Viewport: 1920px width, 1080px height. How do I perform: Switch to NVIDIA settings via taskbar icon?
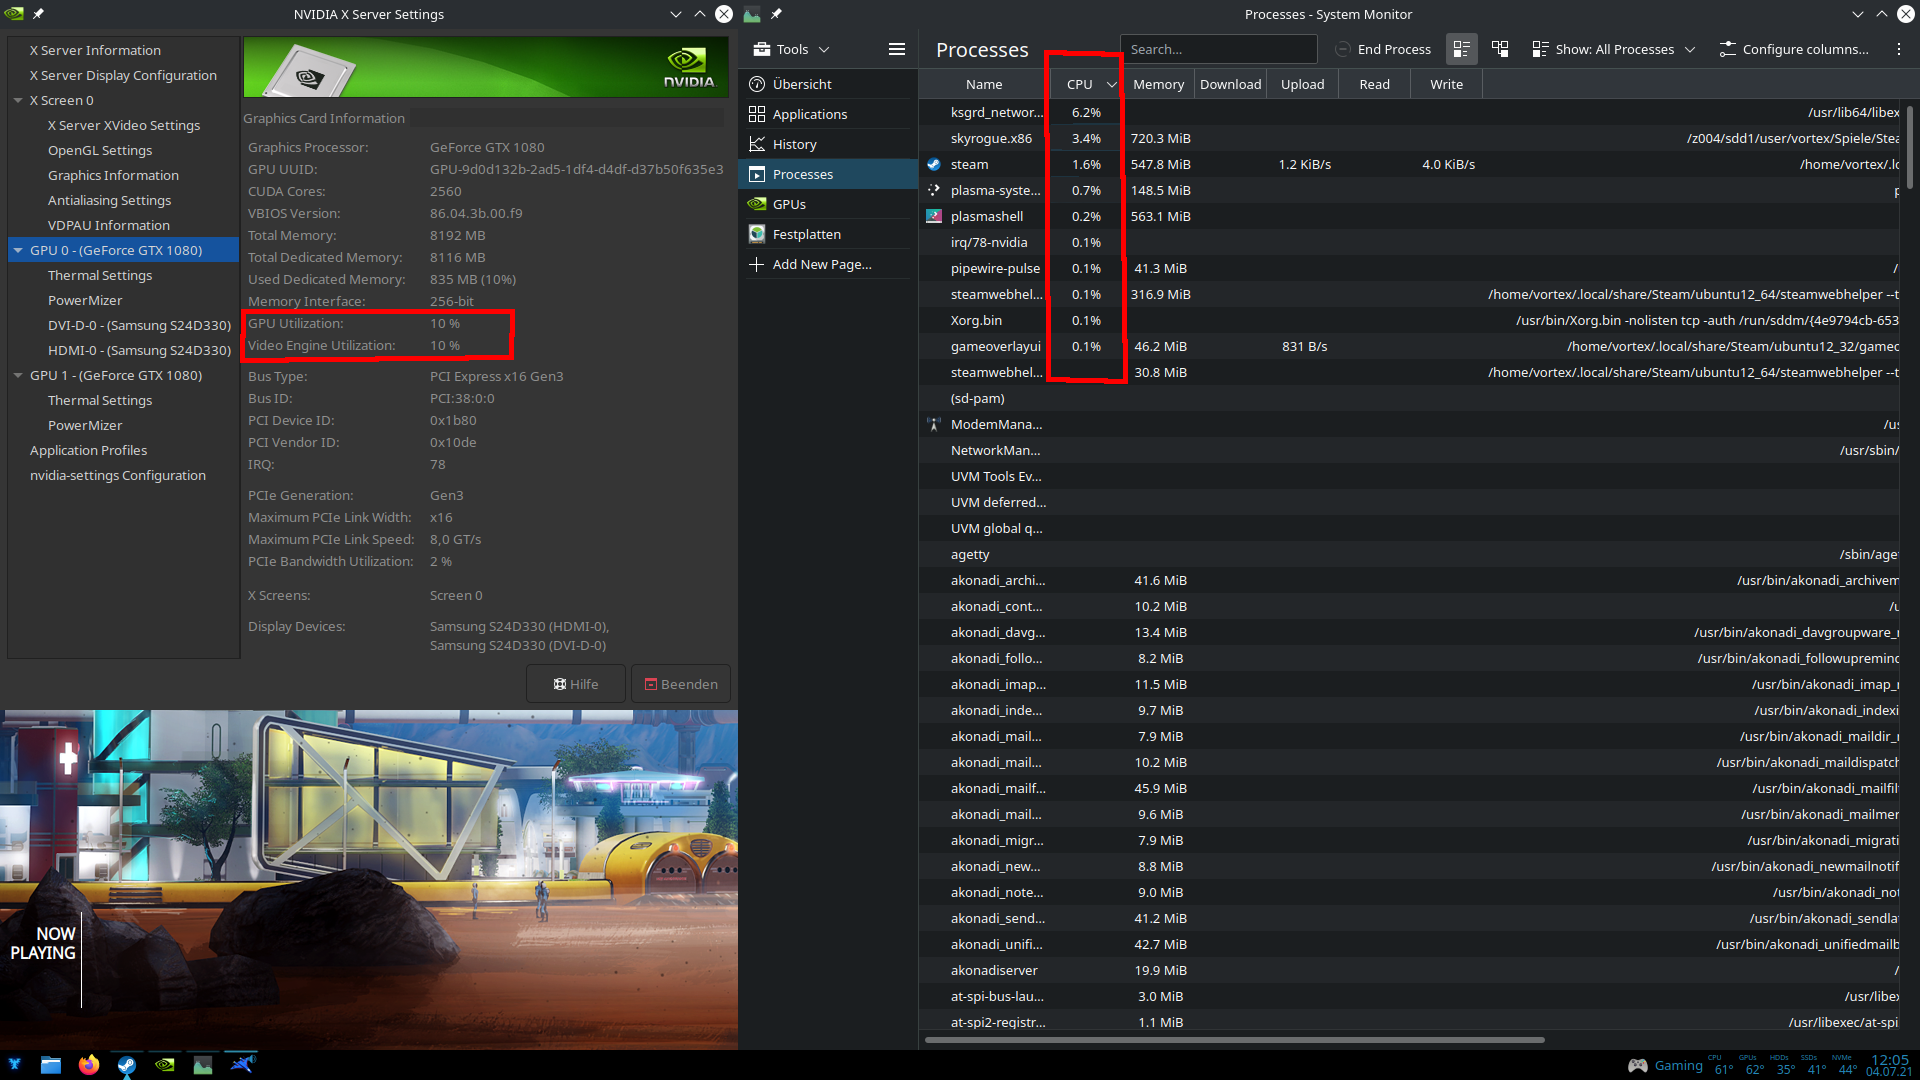click(165, 1064)
